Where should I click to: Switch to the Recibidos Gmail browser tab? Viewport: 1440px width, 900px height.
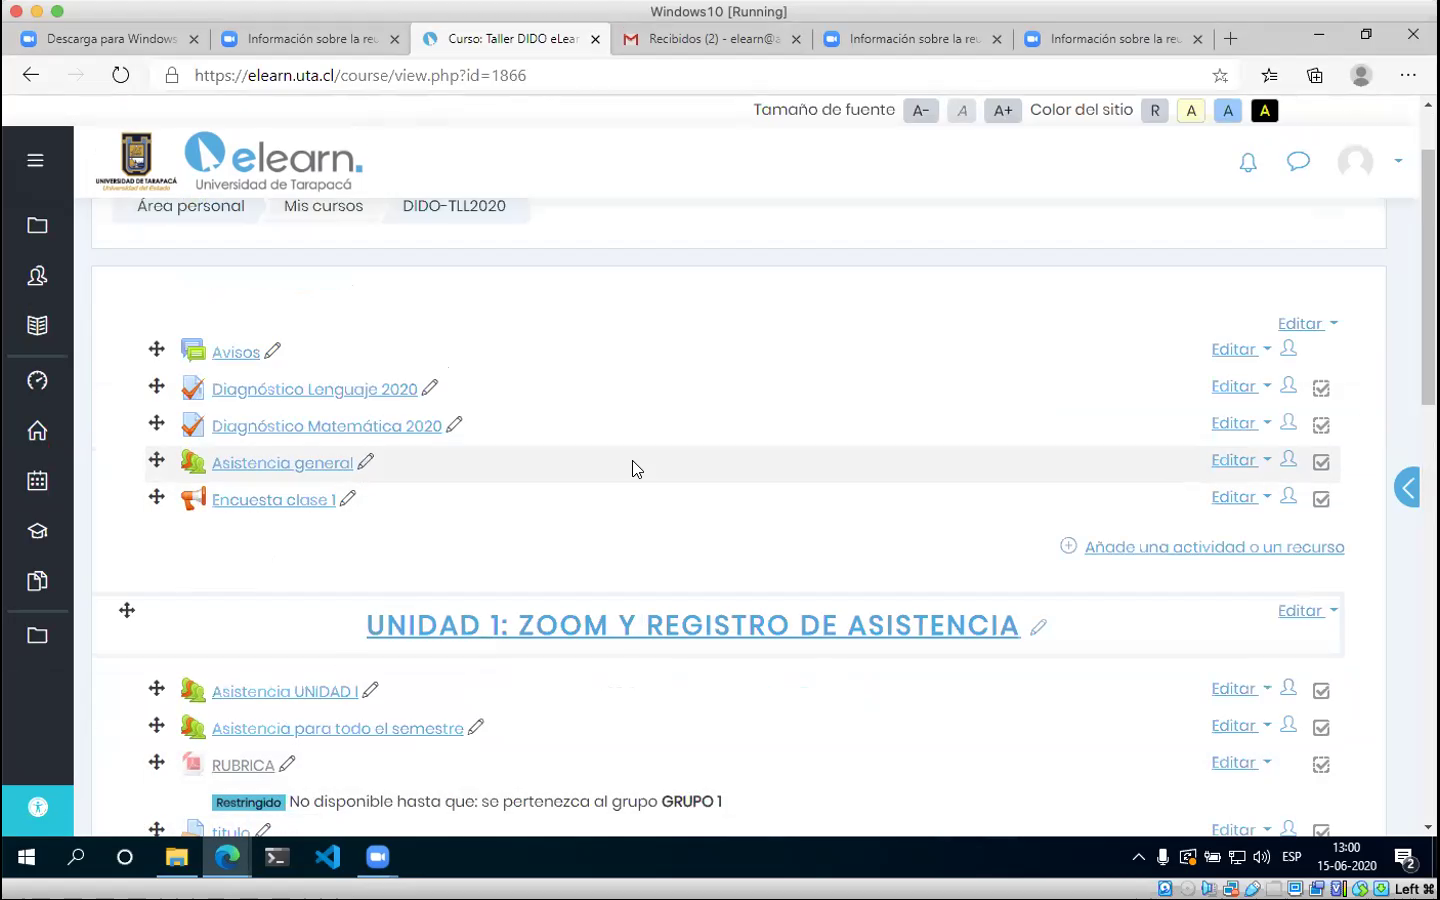click(x=710, y=39)
